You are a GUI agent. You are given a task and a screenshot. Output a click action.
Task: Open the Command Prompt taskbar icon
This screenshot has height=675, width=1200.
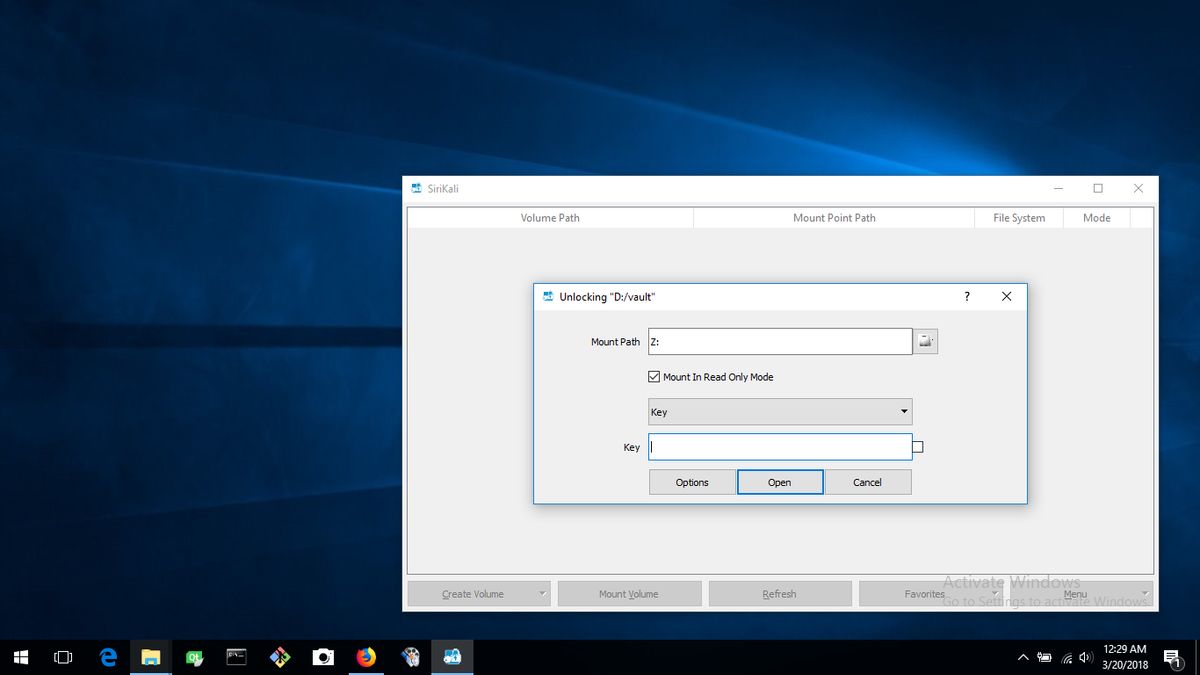click(x=237, y=657)
